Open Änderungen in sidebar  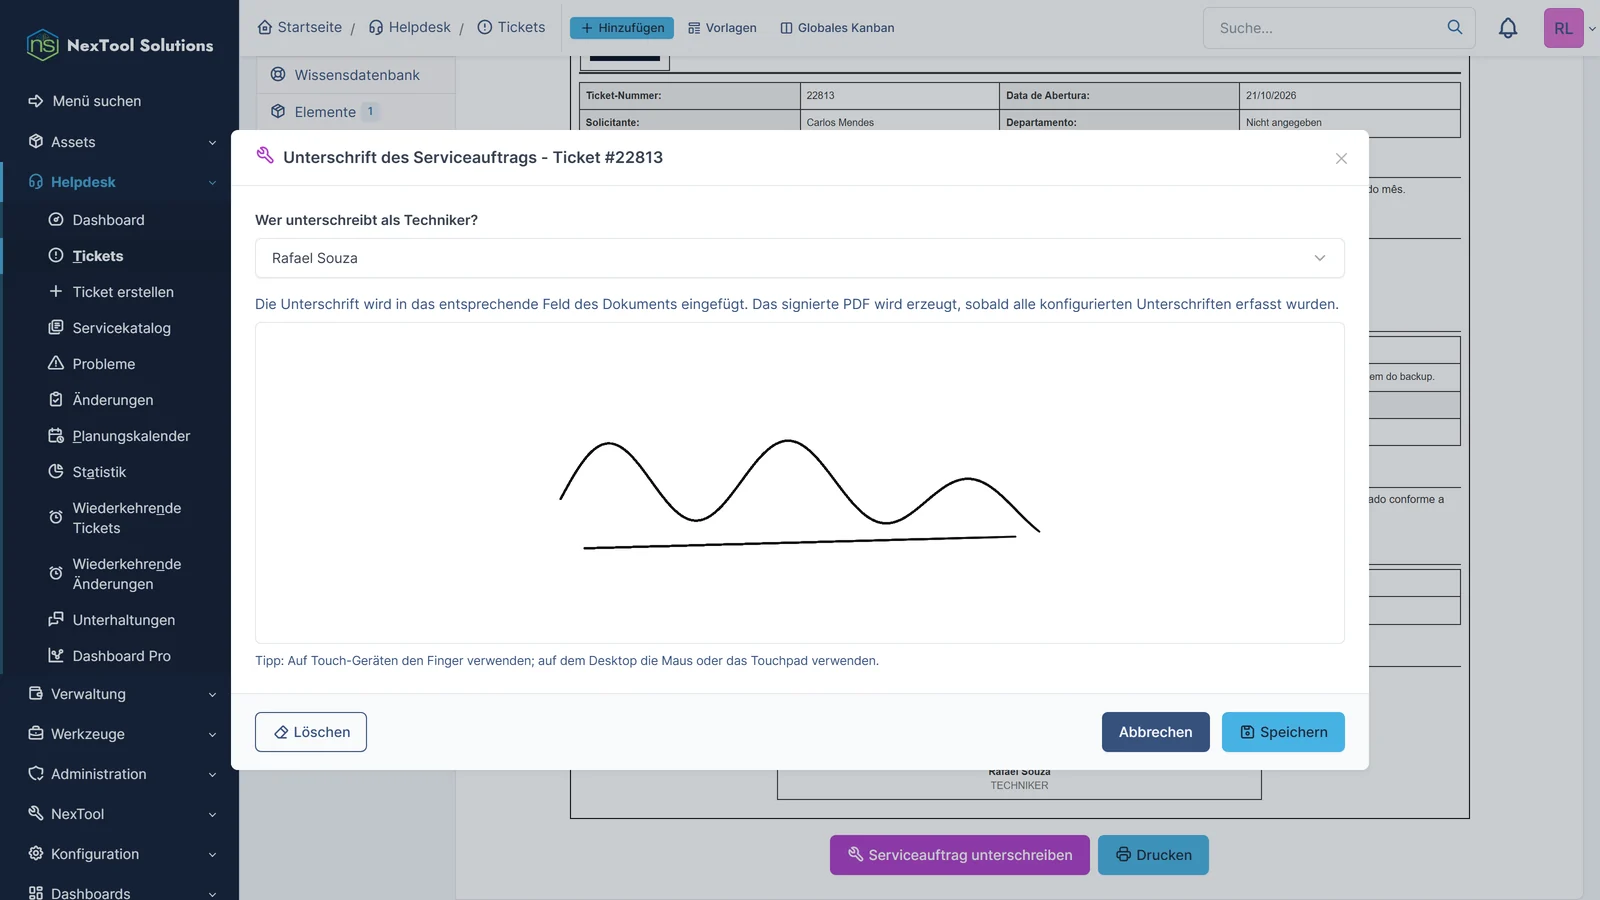point(115,400)
